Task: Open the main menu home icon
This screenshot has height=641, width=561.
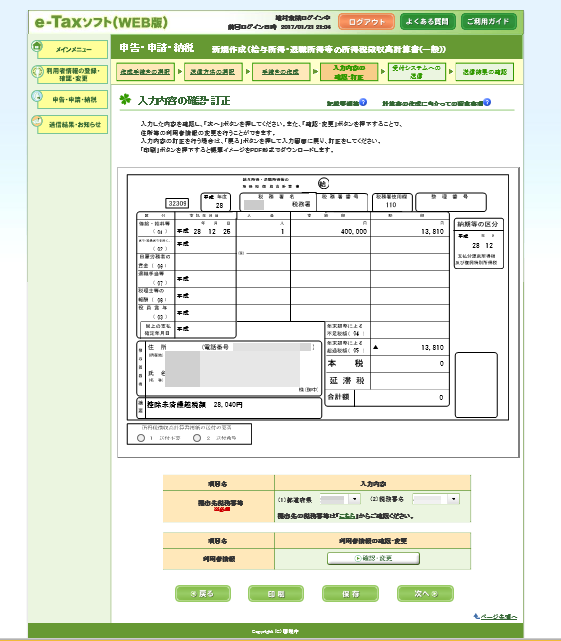Action: point(37,46)
